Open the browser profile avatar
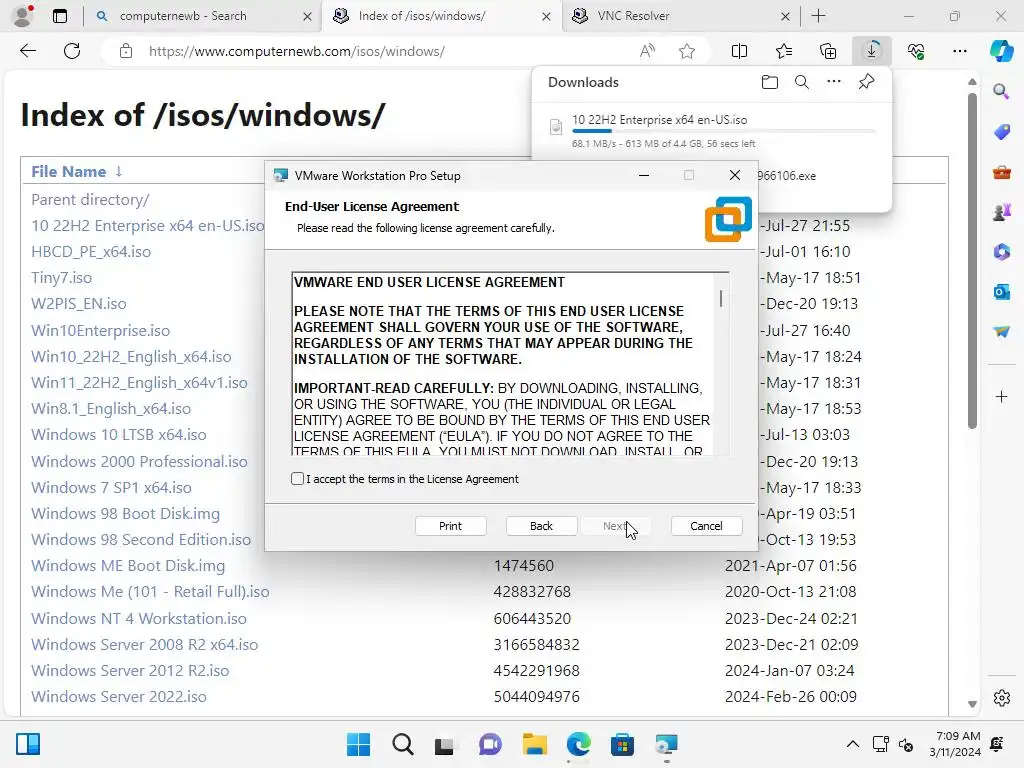 [23, 16]
